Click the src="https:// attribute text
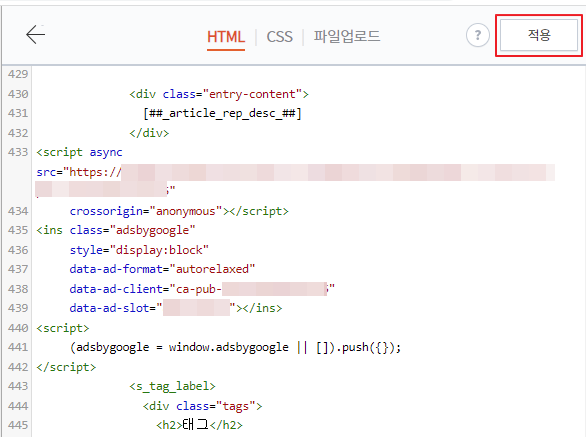586x437 pixels. 79,172
